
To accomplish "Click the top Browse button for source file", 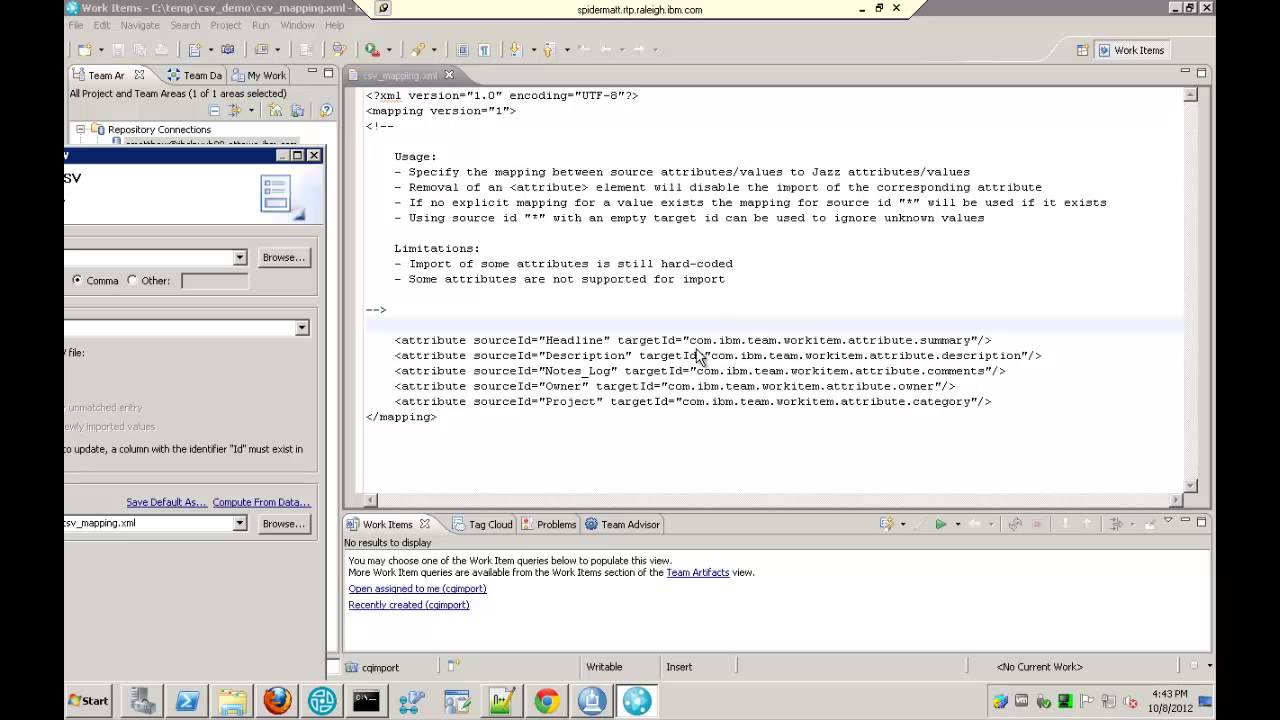I will coord(284,257).
